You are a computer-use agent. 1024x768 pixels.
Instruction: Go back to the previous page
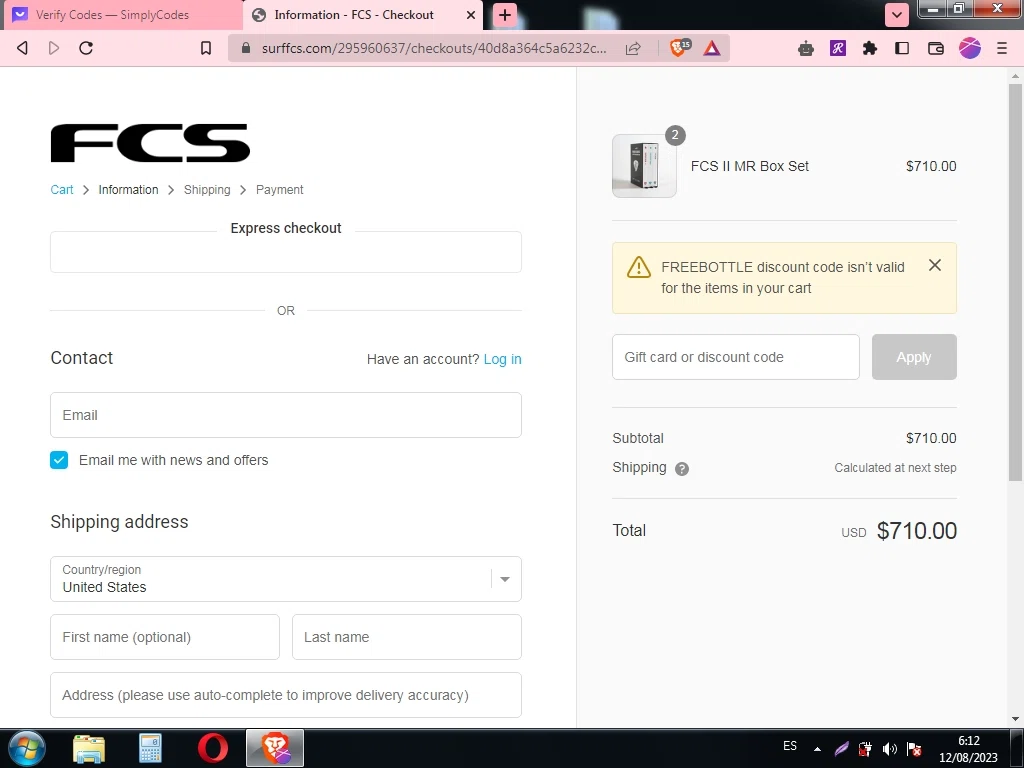[x=22, y=48]
